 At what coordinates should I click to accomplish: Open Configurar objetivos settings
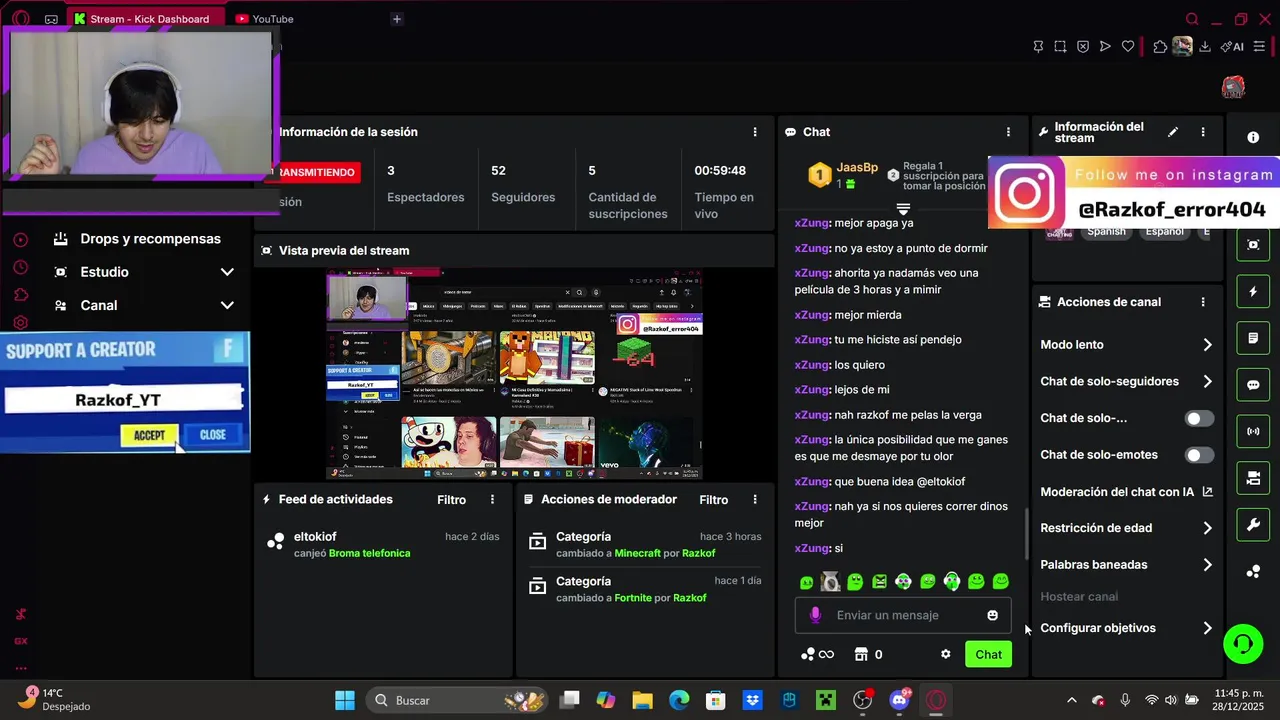[x=1126, y=628]
